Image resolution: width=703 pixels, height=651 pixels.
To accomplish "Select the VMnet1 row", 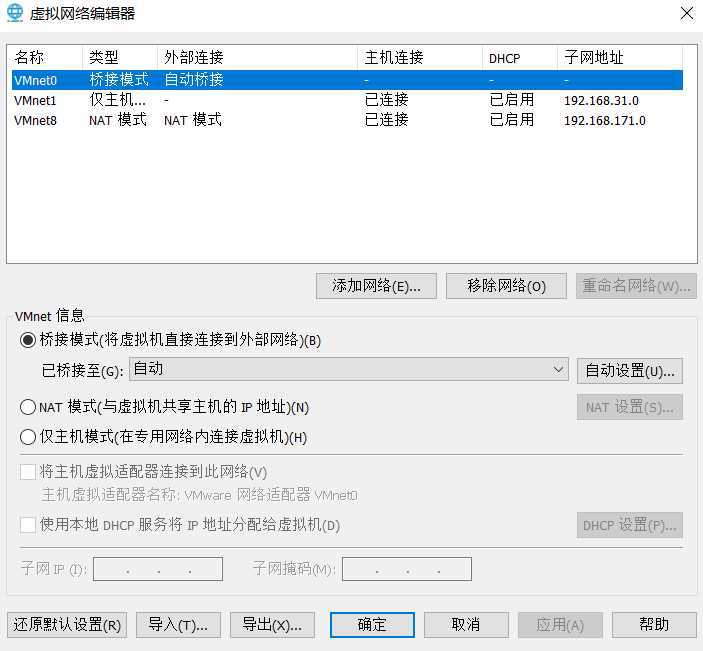I will [x=347, y=100].
